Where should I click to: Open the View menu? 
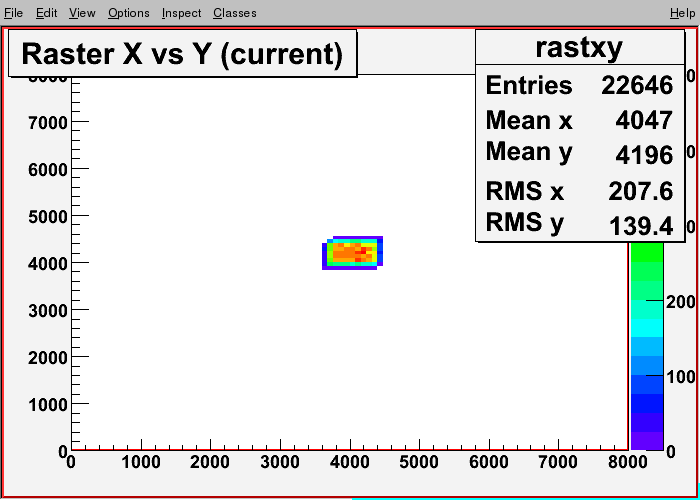click(82, 13)
